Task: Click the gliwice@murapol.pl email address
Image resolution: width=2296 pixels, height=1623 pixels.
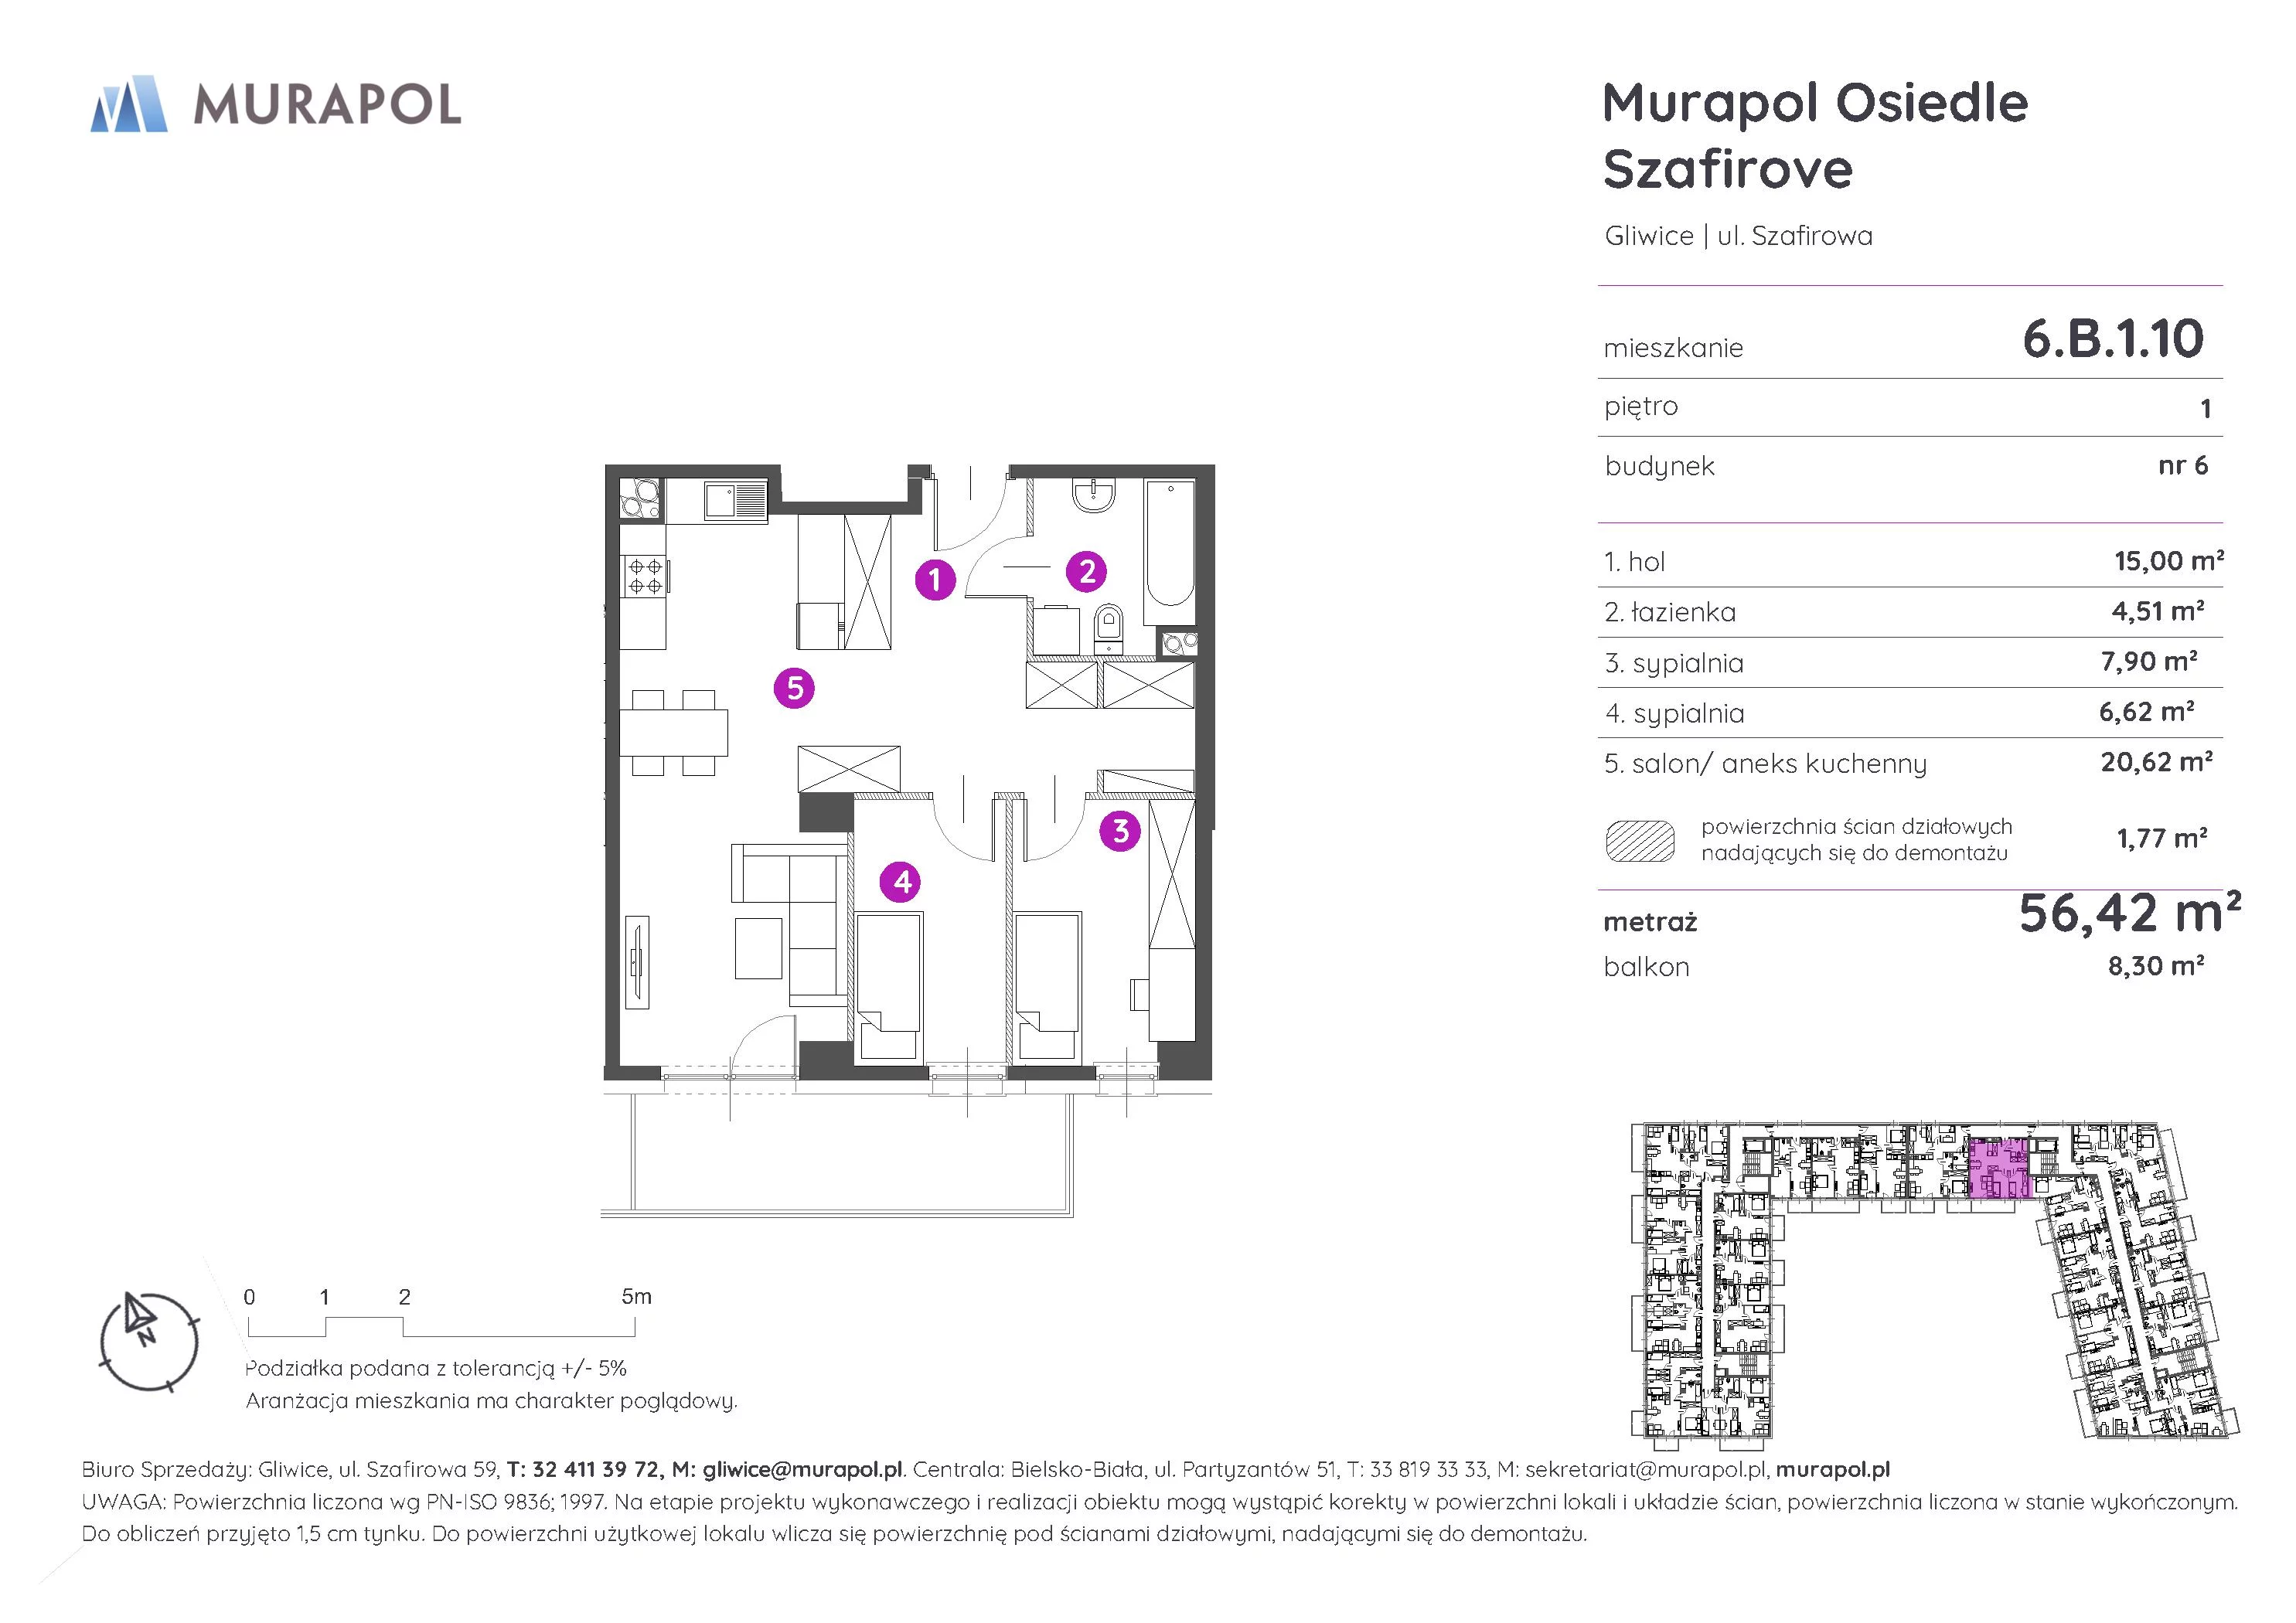Action: click(x=802, y=1470)
